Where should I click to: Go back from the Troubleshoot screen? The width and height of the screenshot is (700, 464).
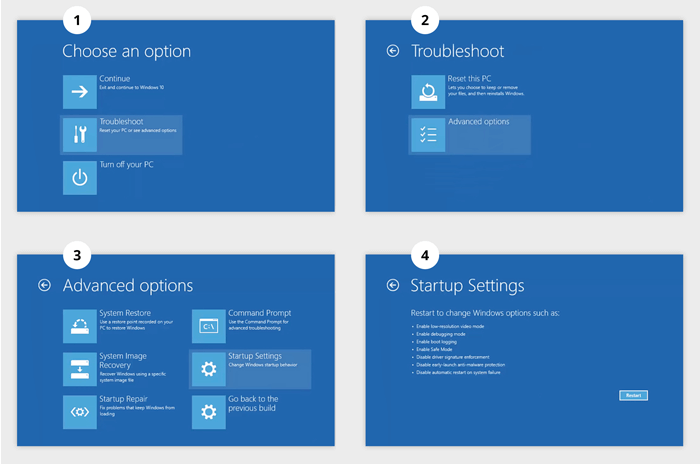pos(392,51)
